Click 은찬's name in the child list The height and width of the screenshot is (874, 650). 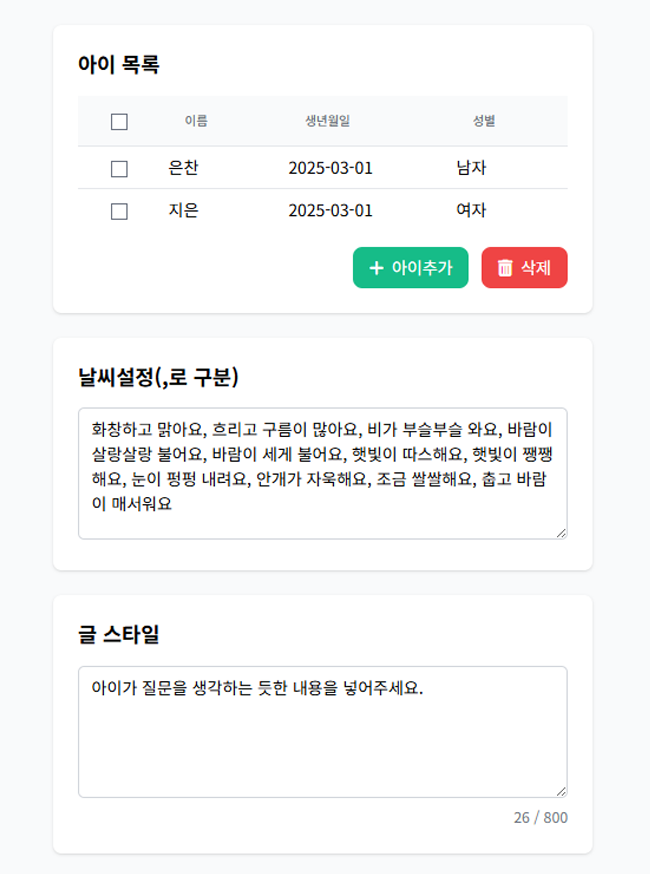pos(183,166)
